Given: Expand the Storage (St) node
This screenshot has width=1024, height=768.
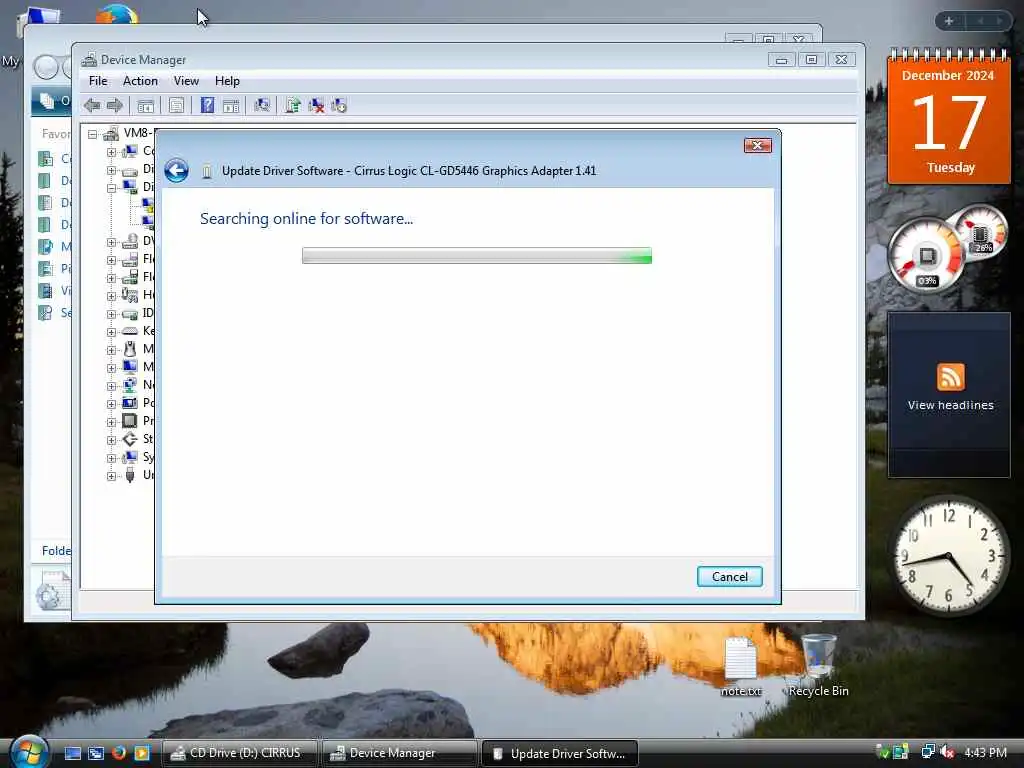Looking at the screenshot, I should coord(112,439).
